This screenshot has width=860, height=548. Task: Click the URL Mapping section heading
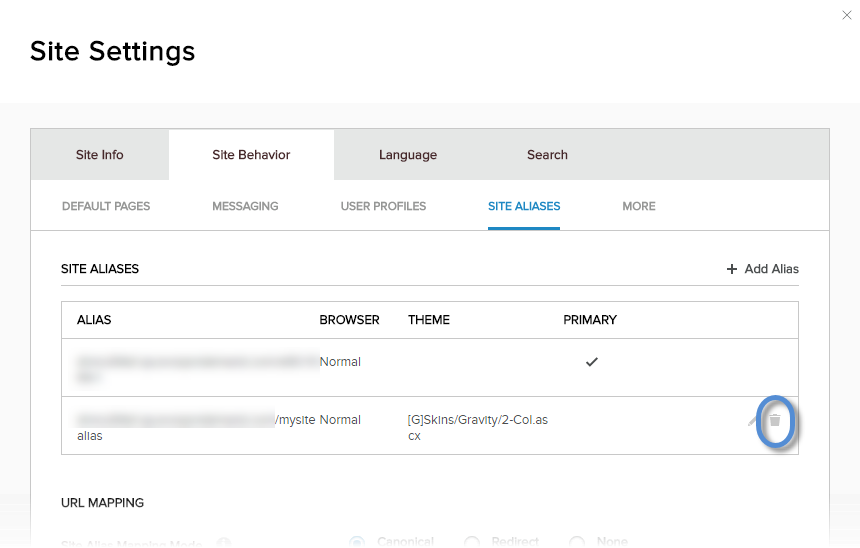[x=102, y=503]
